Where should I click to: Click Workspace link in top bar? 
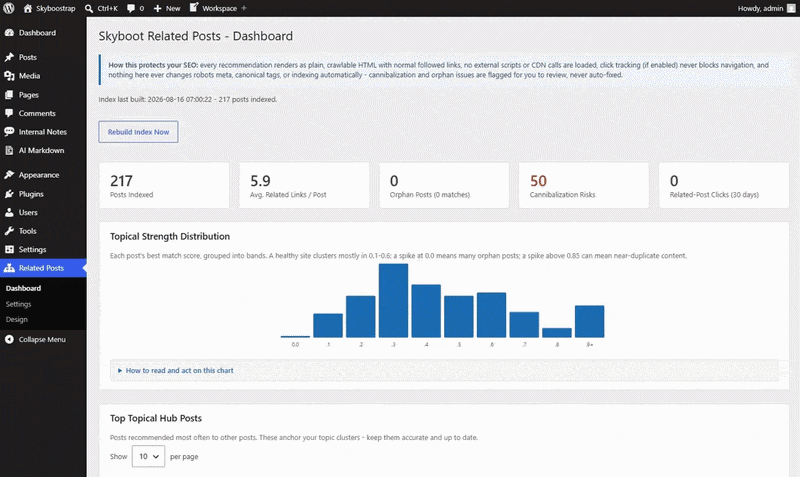pos(219,8)
